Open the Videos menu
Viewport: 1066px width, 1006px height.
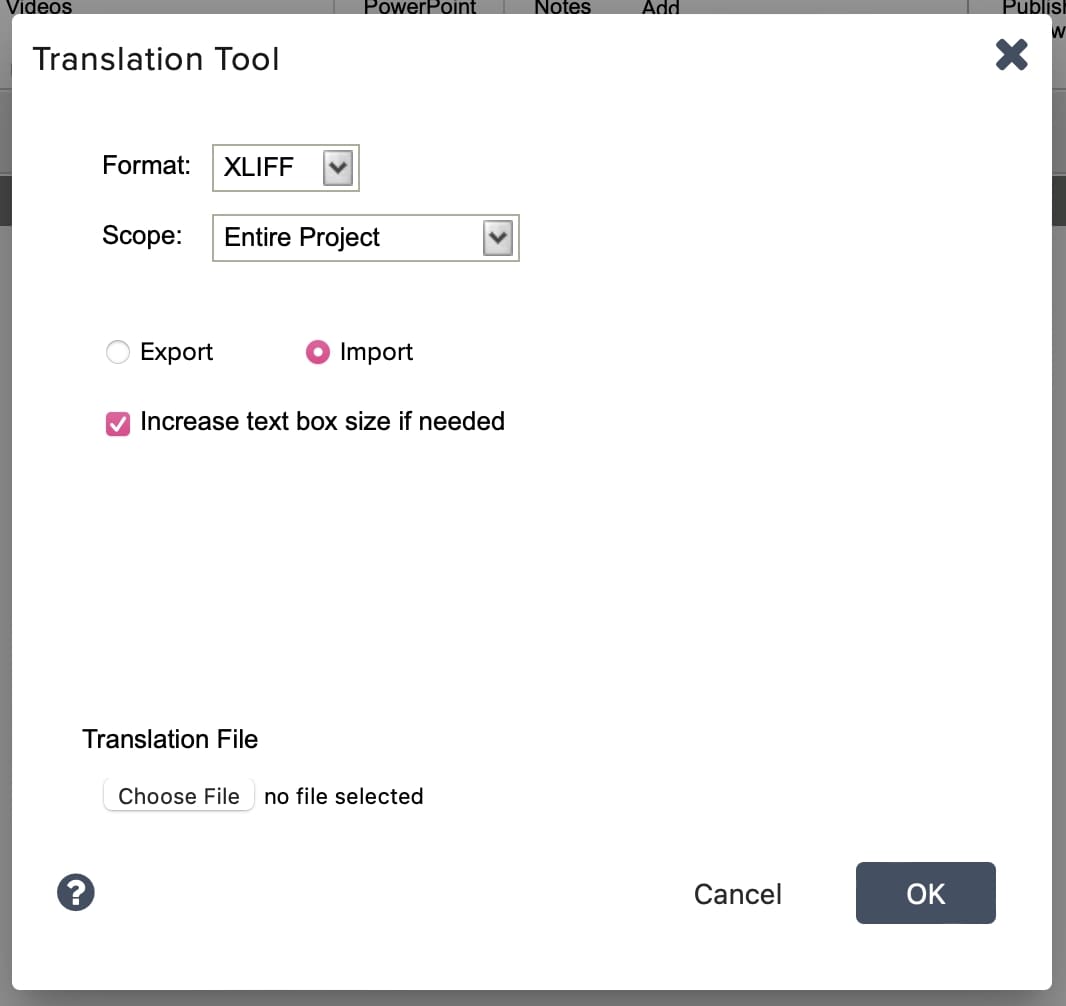(38, 8)
